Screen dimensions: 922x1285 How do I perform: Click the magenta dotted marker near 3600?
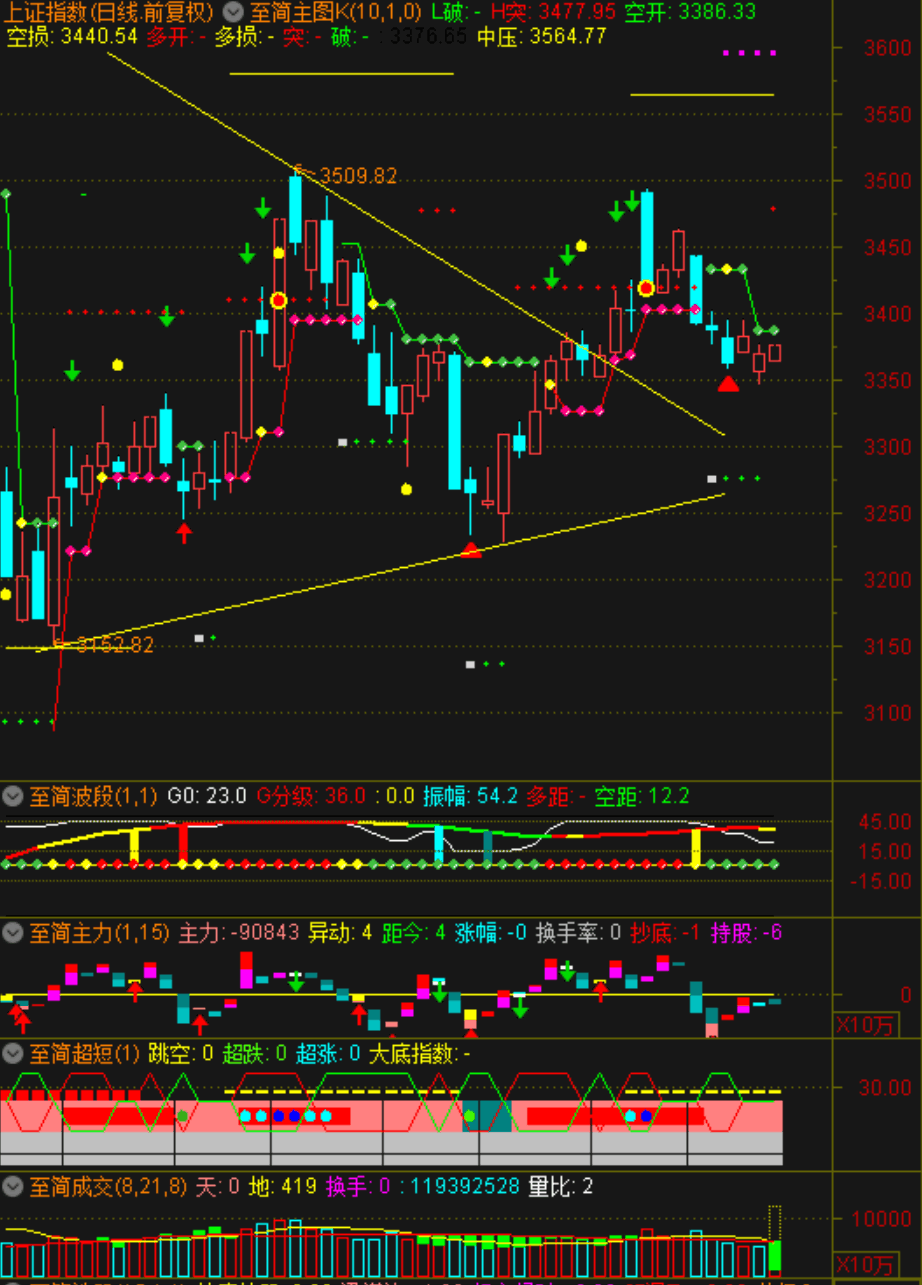point(749,52)
